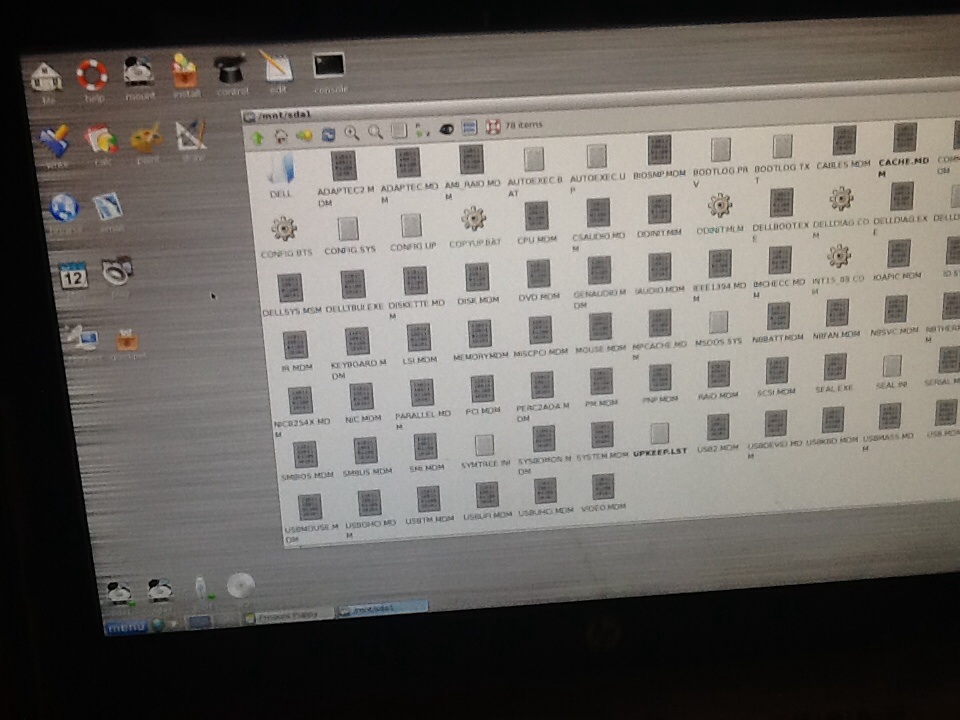960x720 pixels.
Task: Open the email desktop icon
Action: pos(110,207)
